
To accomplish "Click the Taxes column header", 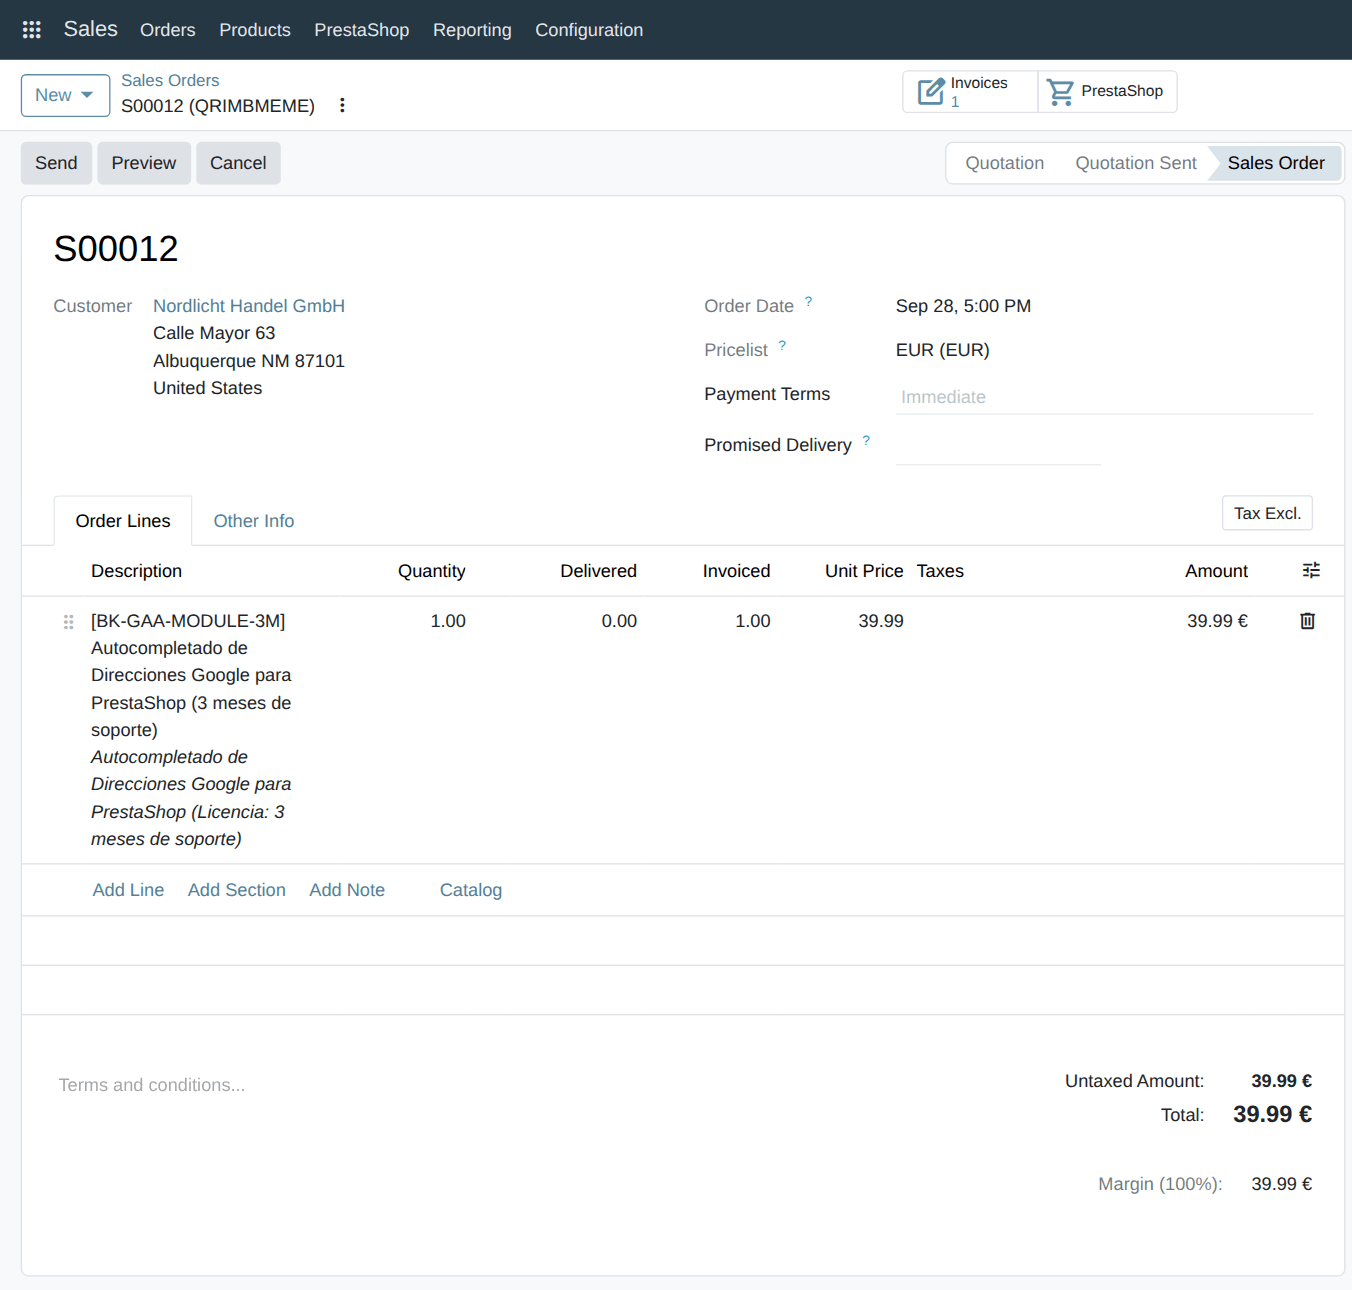I will 940,571.
